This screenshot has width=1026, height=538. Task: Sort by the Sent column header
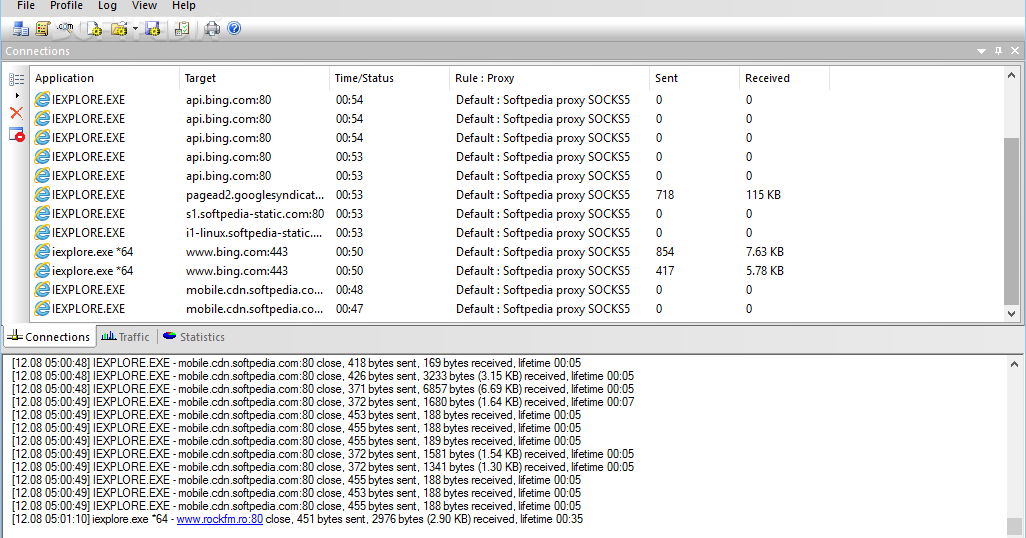click(x=694, y=78)
